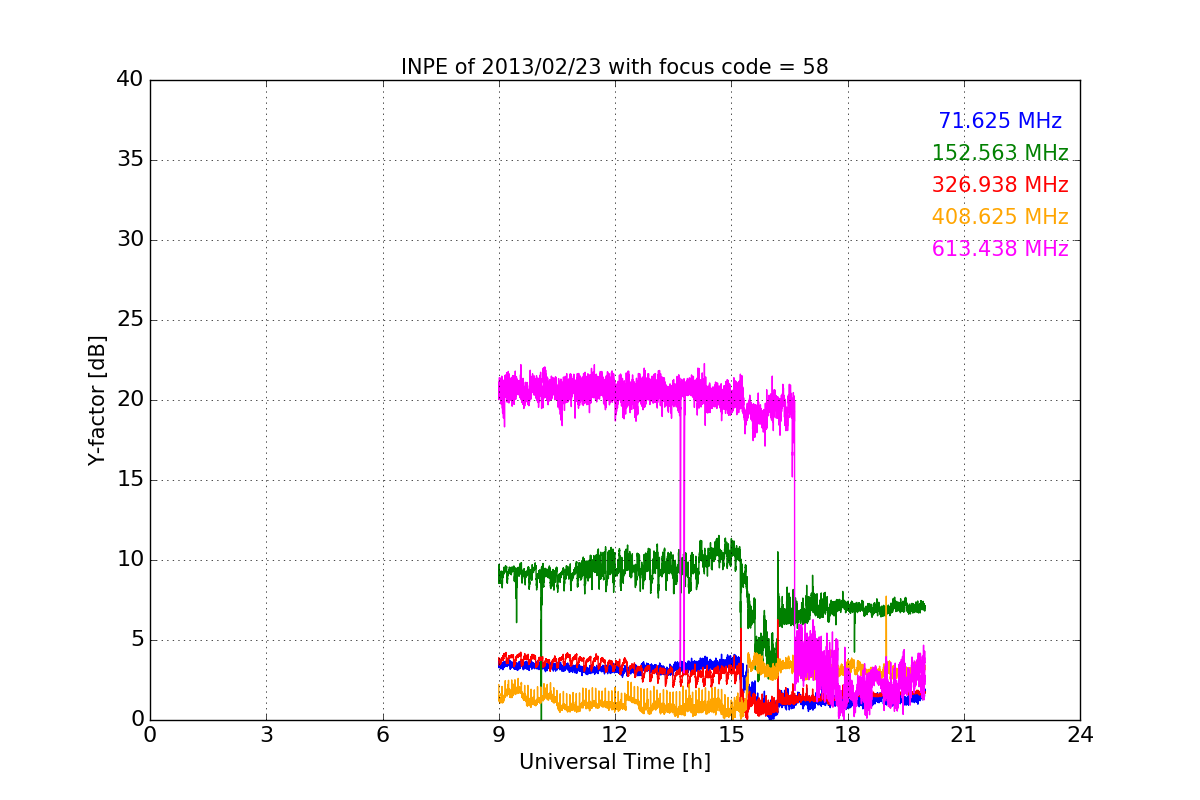Select the 71.625 MHz legend label
The image size is (1200, 800).
tap(1000, 121)
